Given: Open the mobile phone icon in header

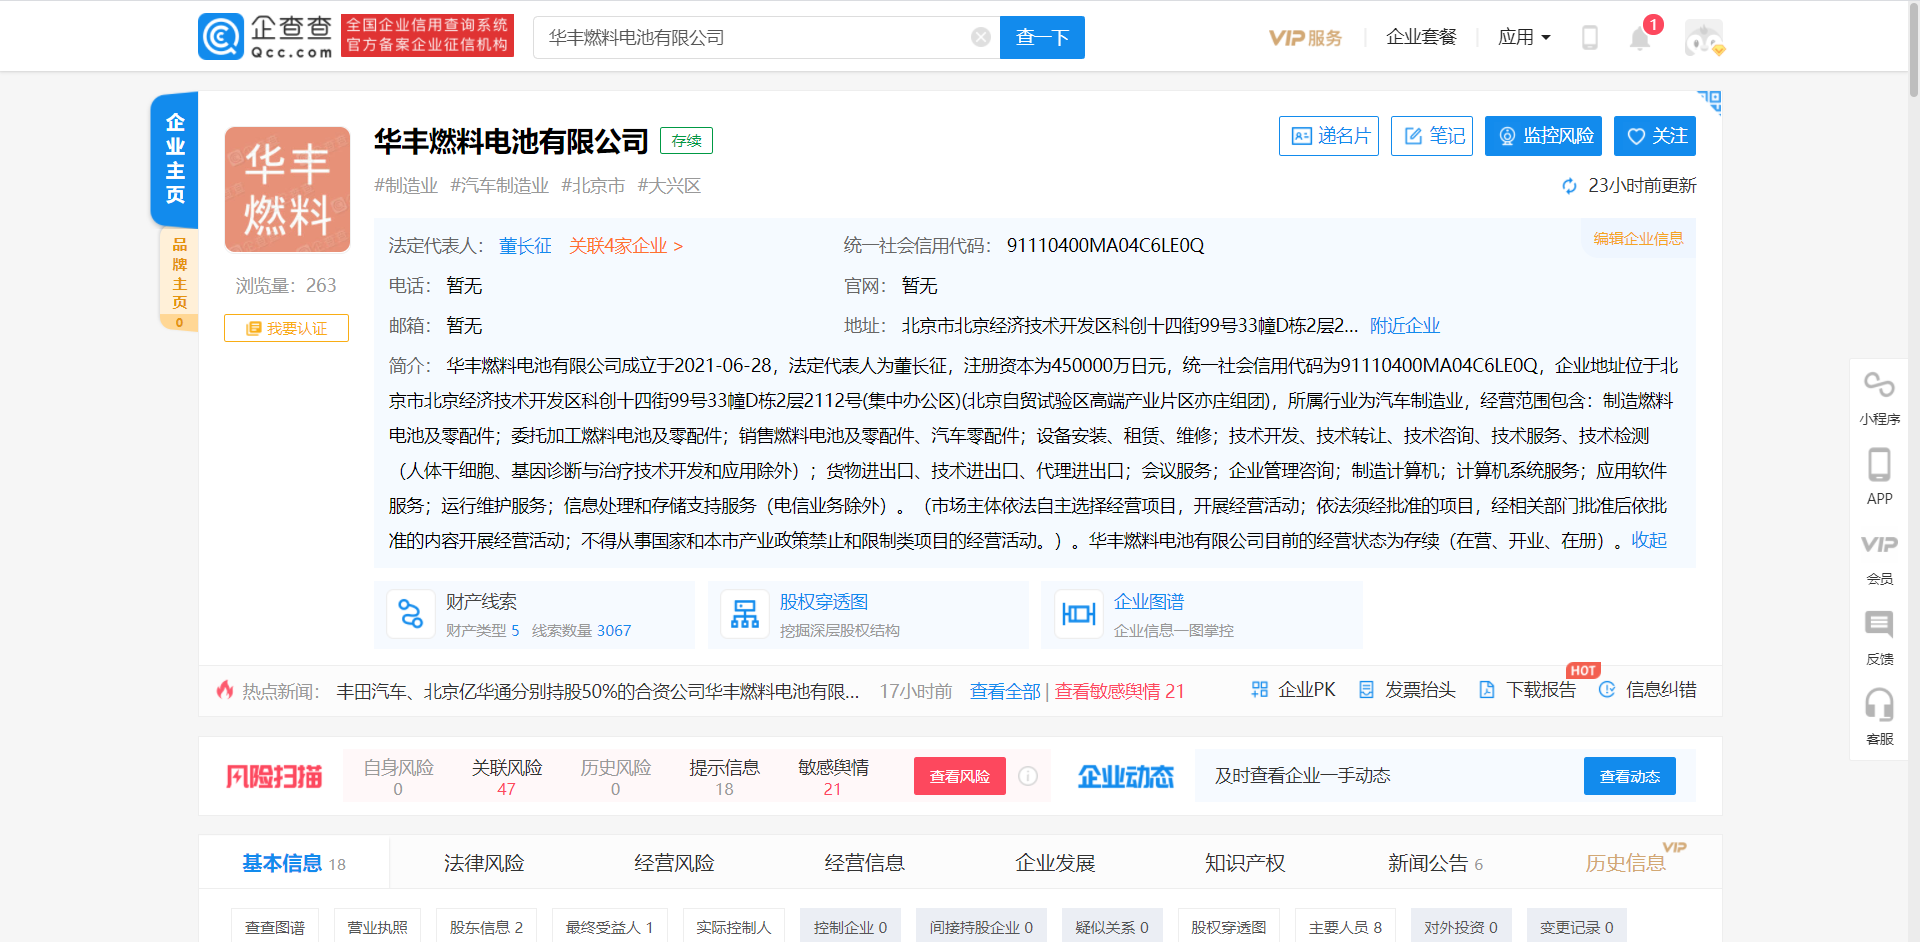Looking at the screenshot, I should pos(1590,38).
